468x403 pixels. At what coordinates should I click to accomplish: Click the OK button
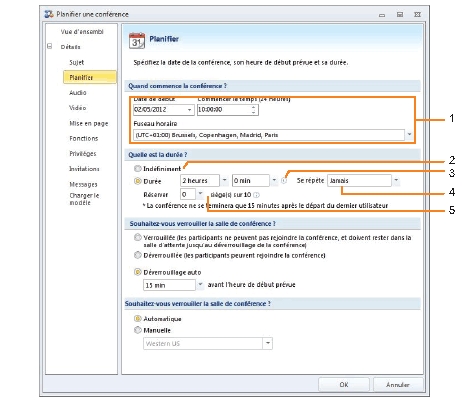pos(344,385)
